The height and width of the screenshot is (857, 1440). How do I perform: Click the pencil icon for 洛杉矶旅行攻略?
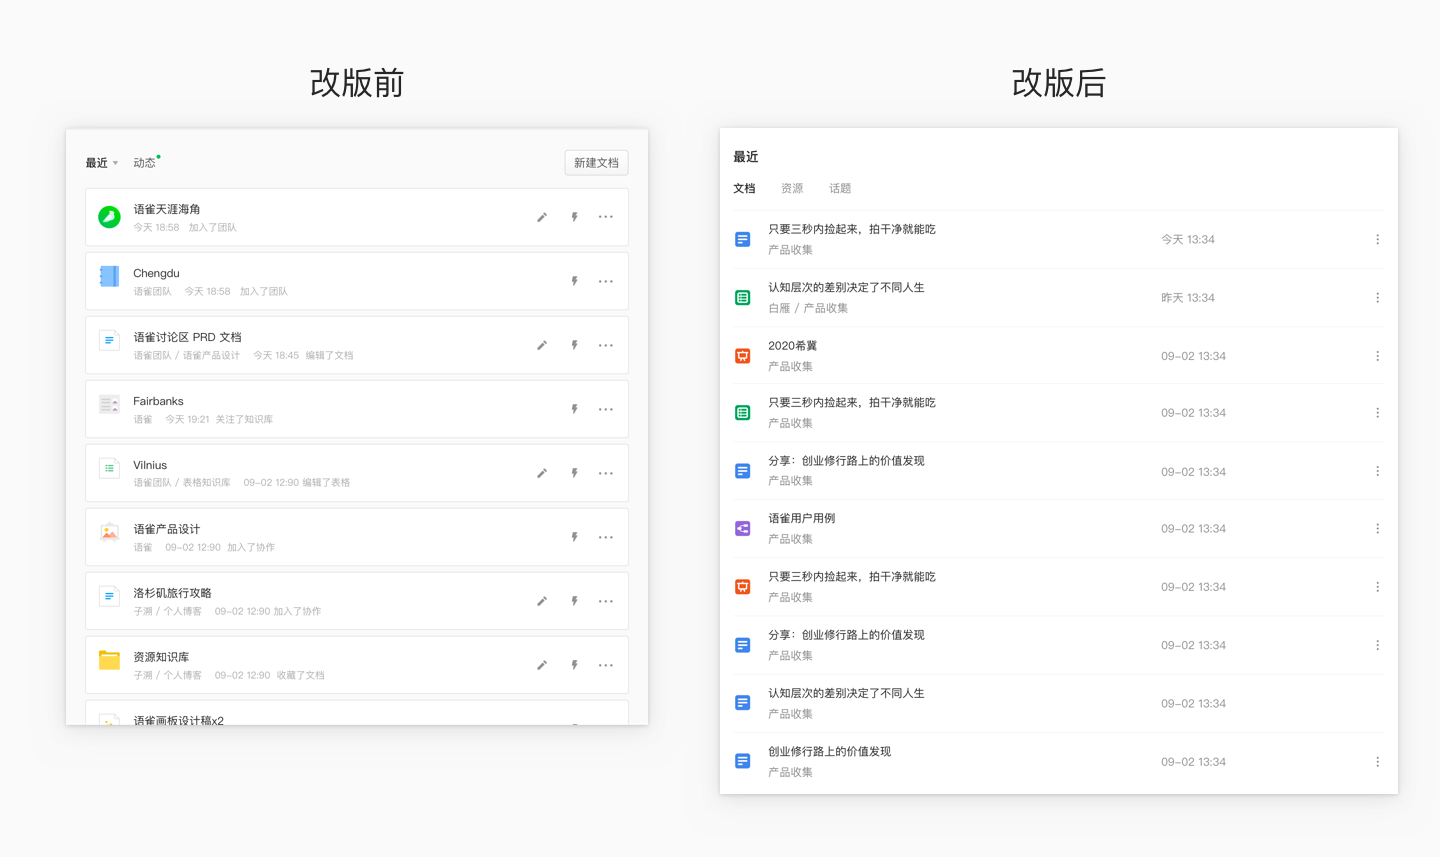[x=542, y=601]
